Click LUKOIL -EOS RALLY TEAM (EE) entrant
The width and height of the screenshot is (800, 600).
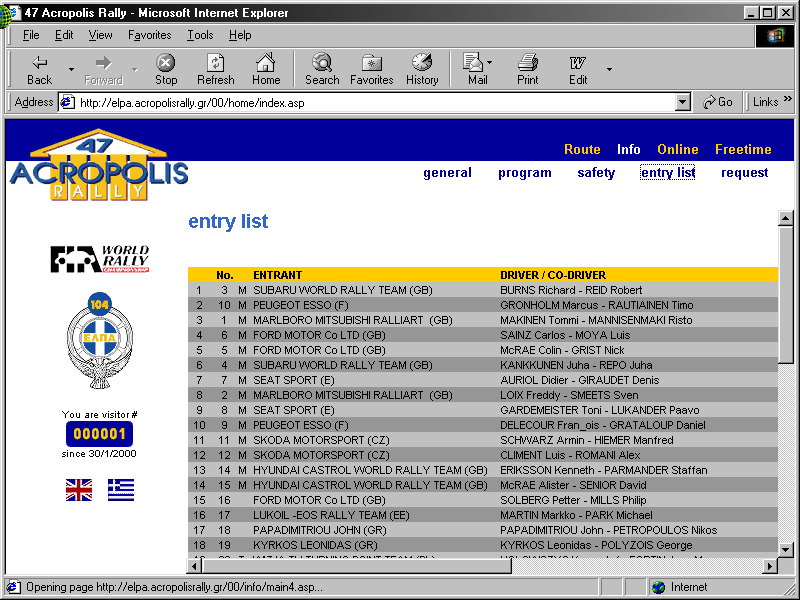tap(331, 515)
